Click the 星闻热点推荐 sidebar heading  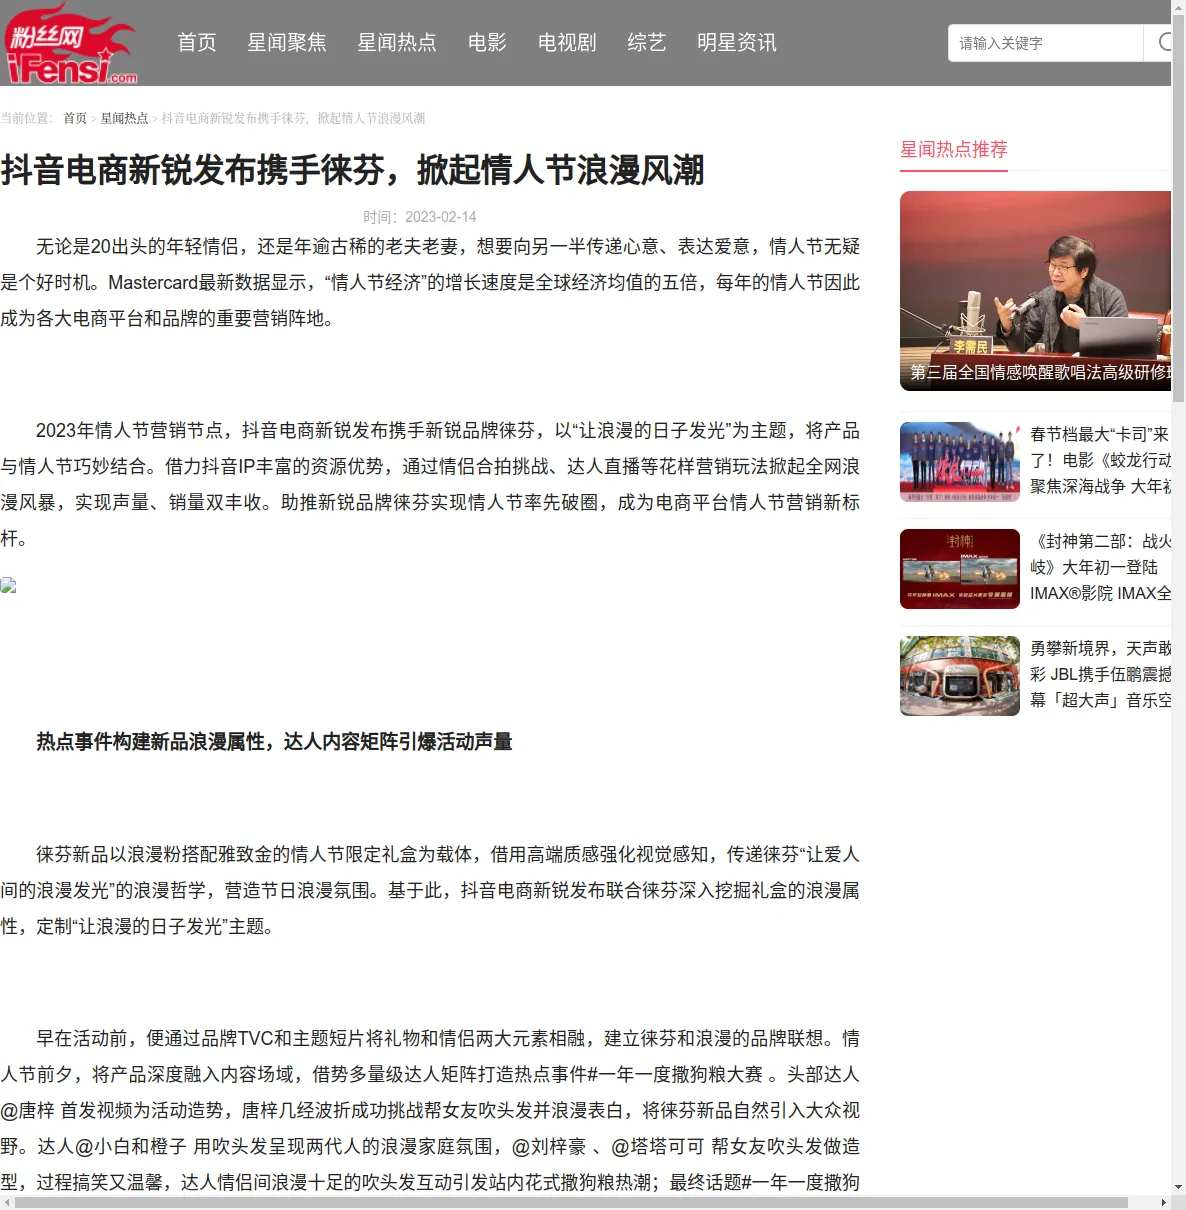pos(954,149)
